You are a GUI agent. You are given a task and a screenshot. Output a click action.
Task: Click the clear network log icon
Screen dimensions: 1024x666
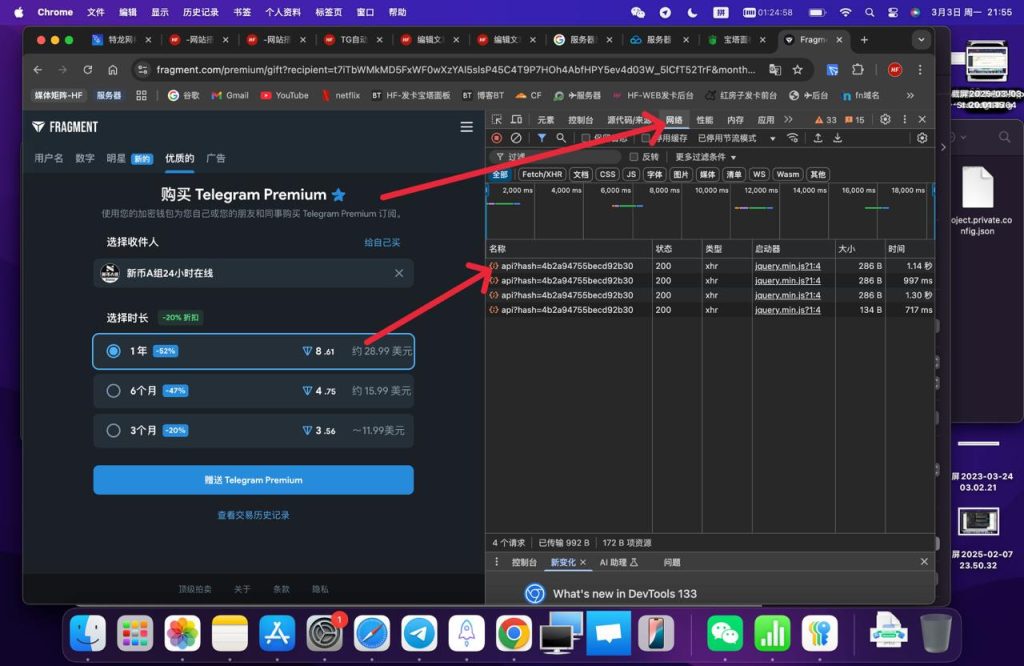(516, 138)
